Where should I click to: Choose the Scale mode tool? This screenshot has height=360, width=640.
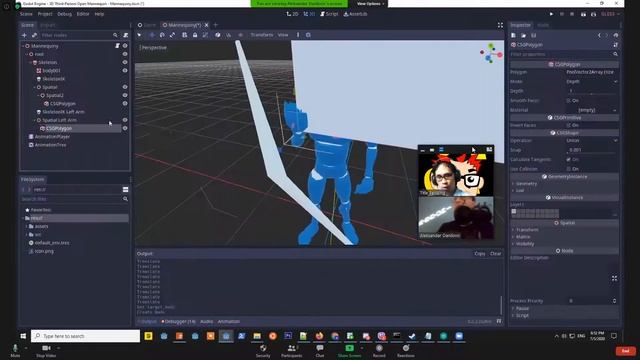pos(172,35)
